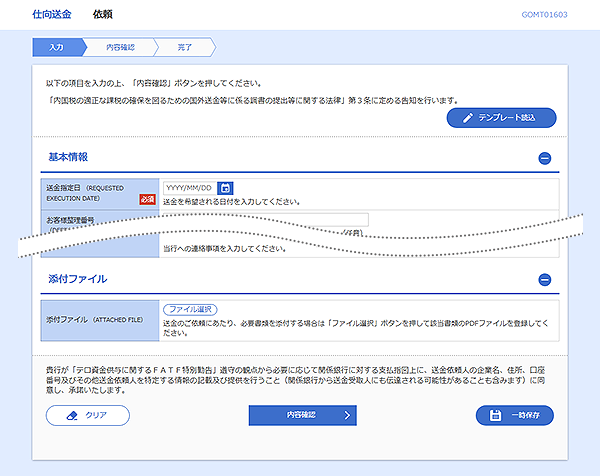Click the 内容確認 submit button
This screenshot has height=476, width=600.
[x=302, y=415]
